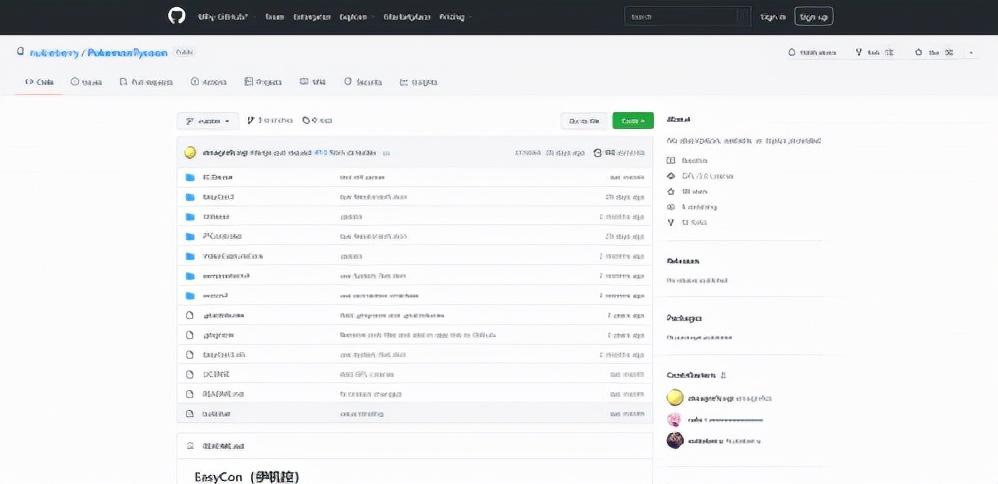Switch to the Issues tab
This screenshot has width=998, height=484.
[x=87, y=82]
